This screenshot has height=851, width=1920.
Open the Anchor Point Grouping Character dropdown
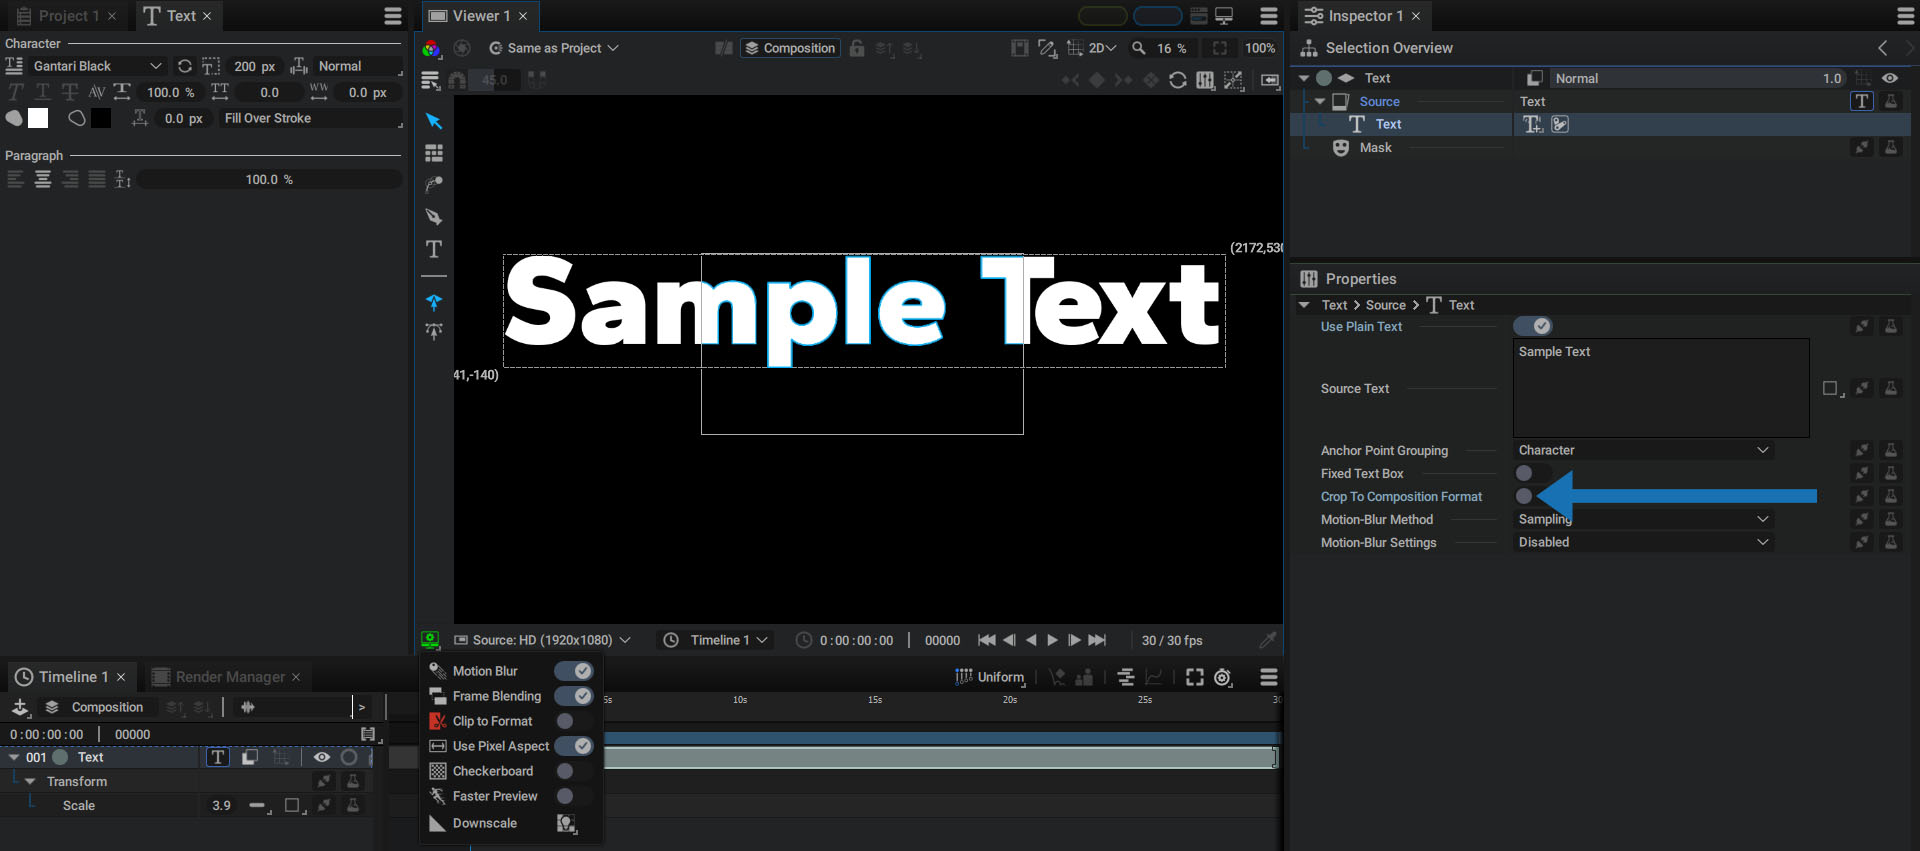point(1643,450)
